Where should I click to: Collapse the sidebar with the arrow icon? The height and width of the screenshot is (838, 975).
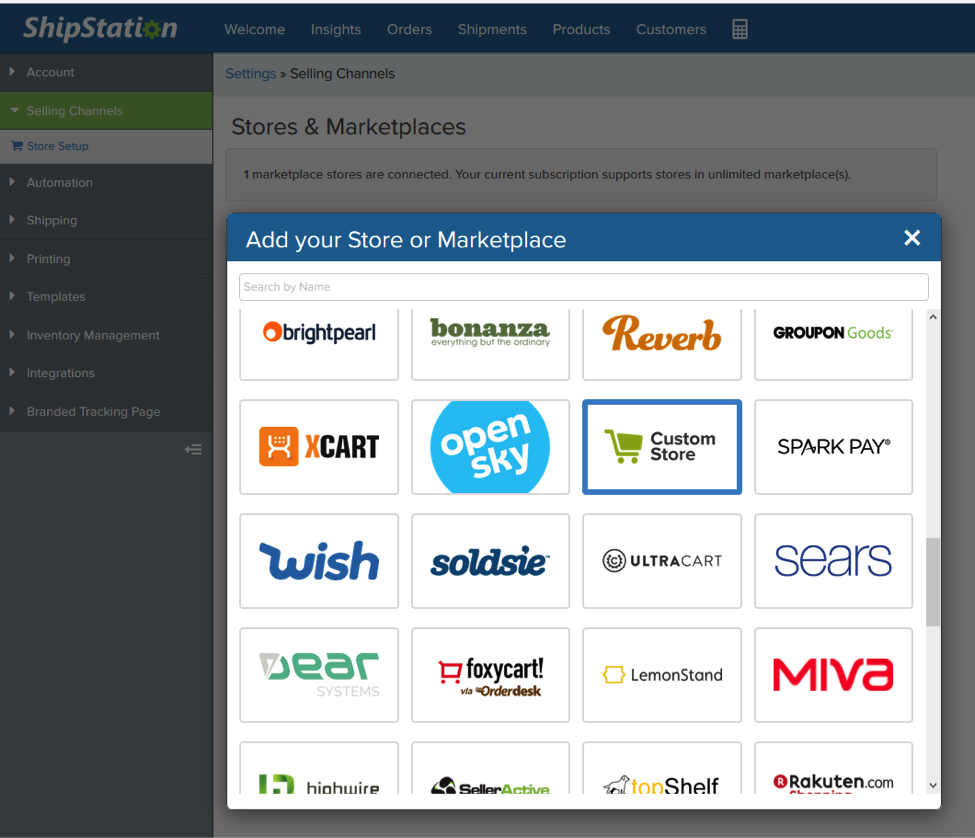coord(193,449)
